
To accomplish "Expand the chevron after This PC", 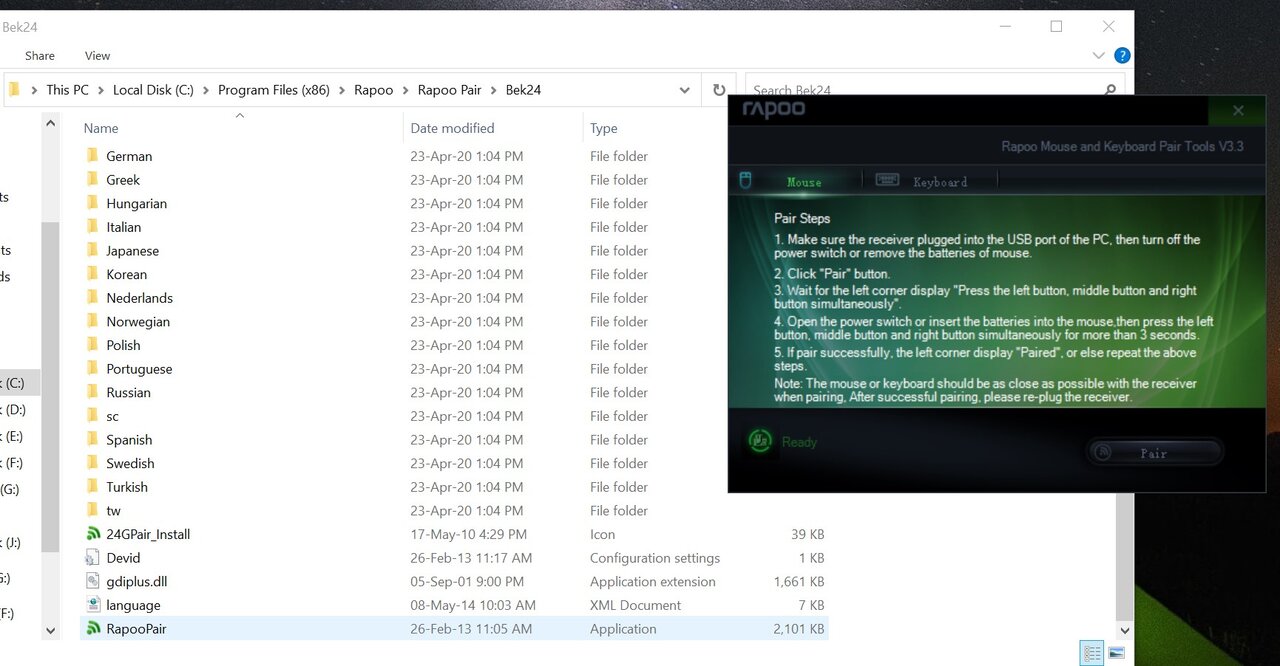I will [x=100, y=90].
